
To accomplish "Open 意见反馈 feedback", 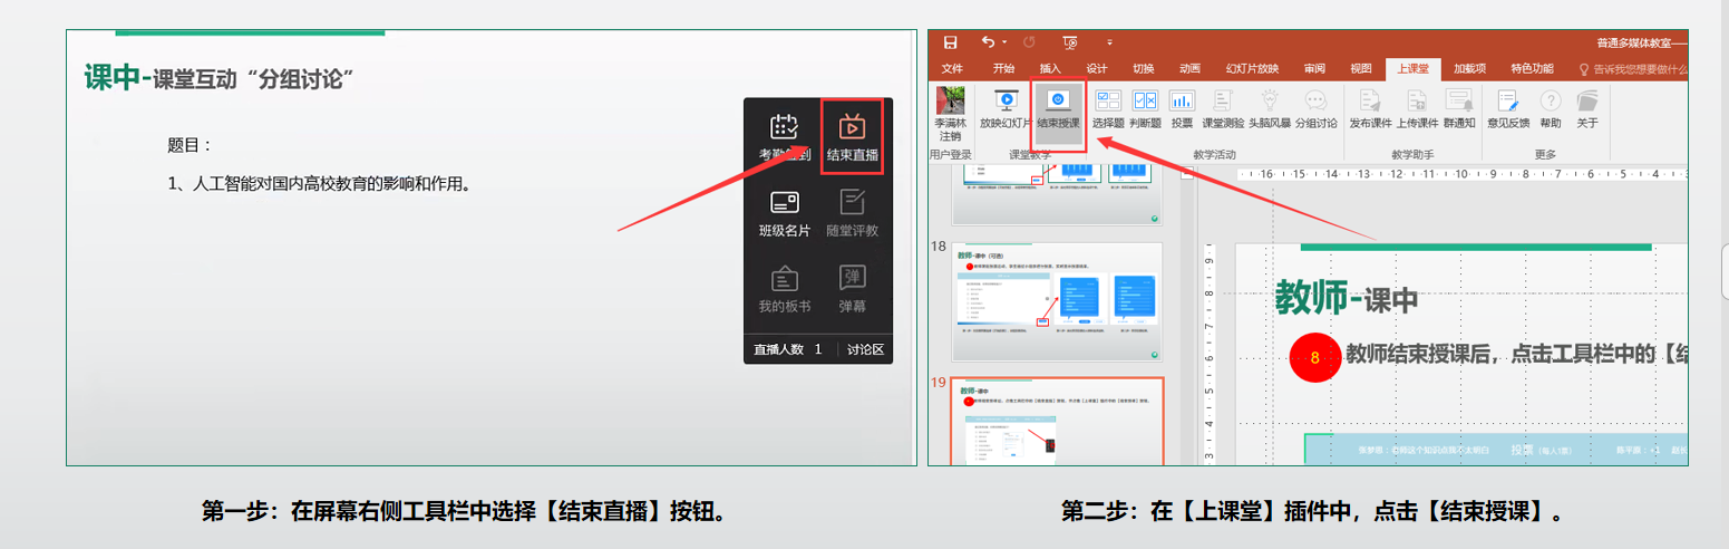I will [x=1508, y=109].
